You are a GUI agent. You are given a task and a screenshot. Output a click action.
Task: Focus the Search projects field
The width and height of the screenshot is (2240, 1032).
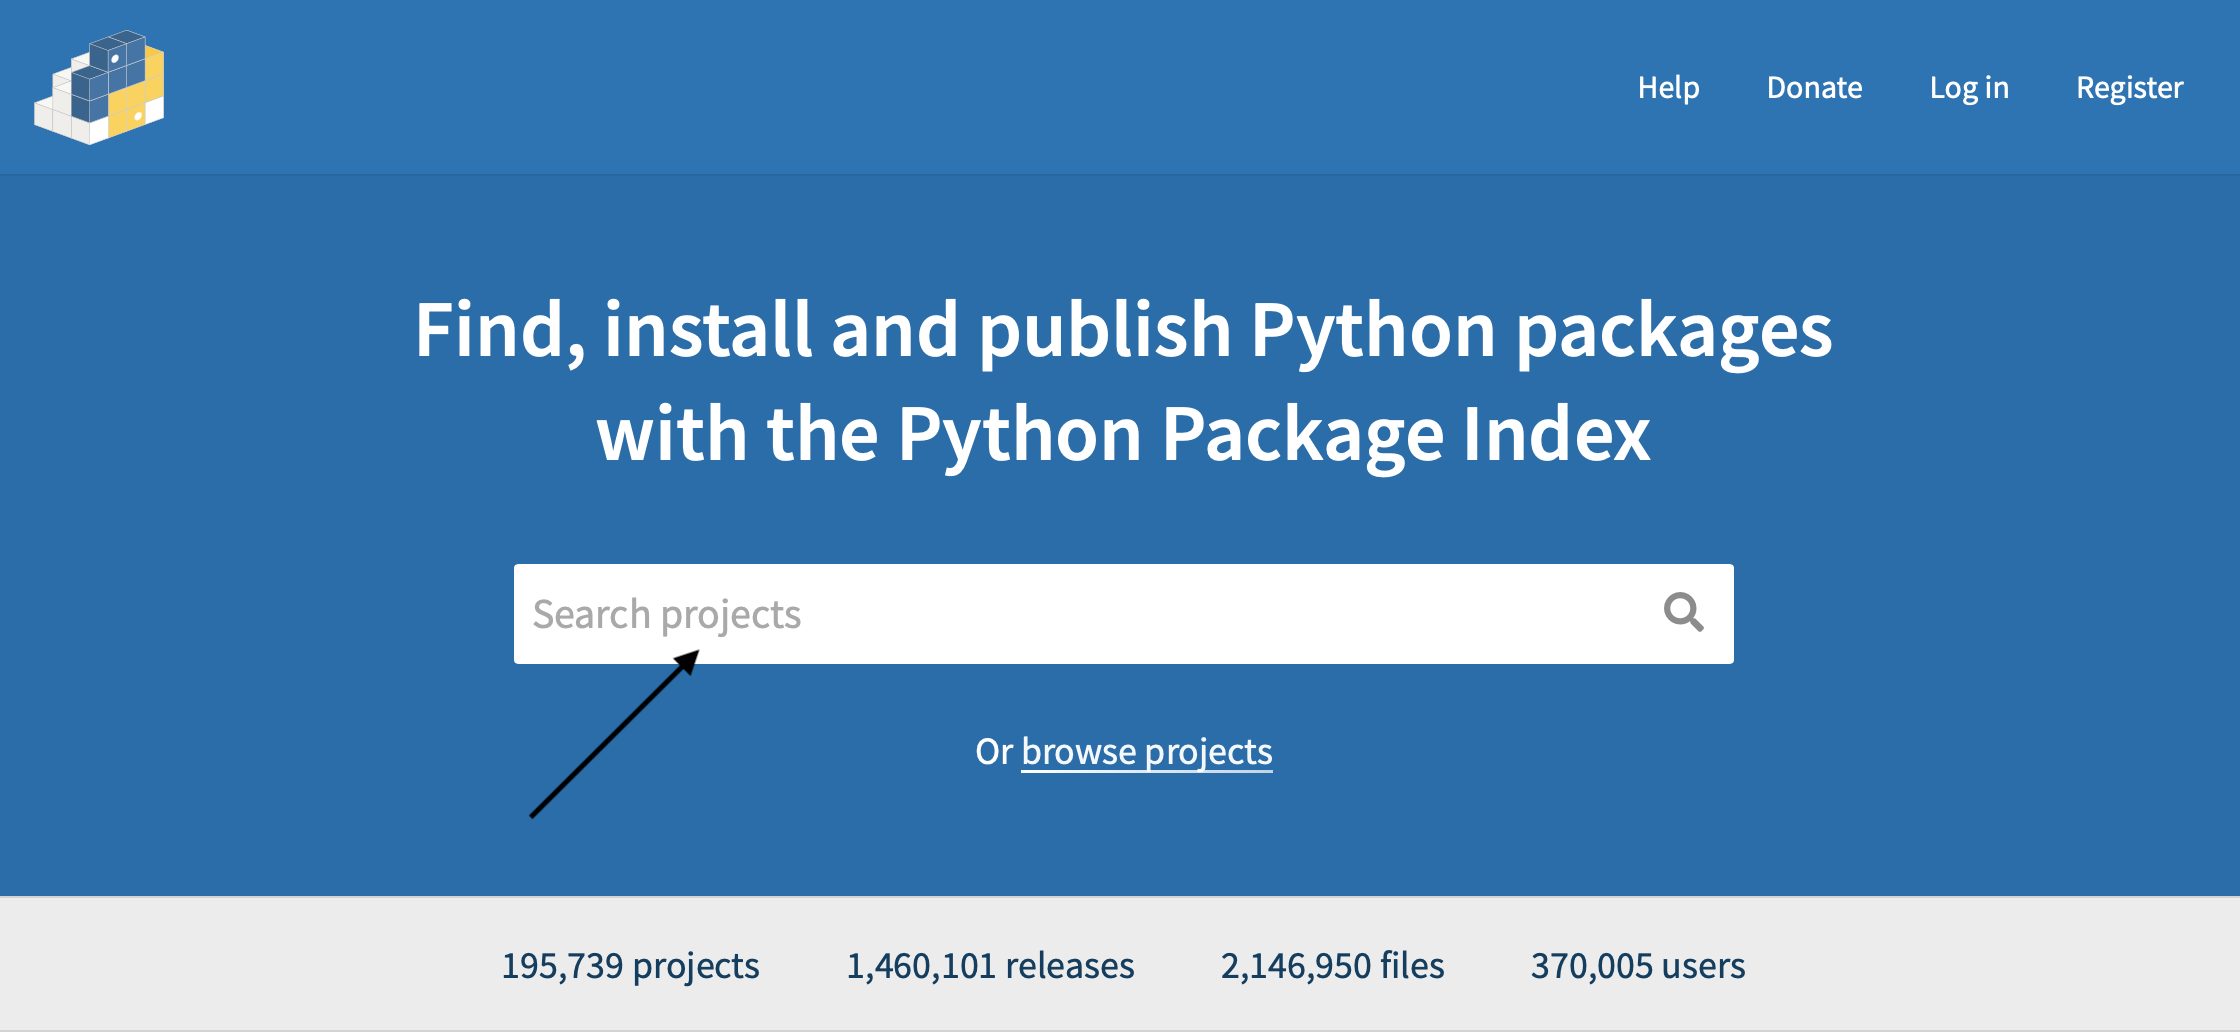point(1123,614)
